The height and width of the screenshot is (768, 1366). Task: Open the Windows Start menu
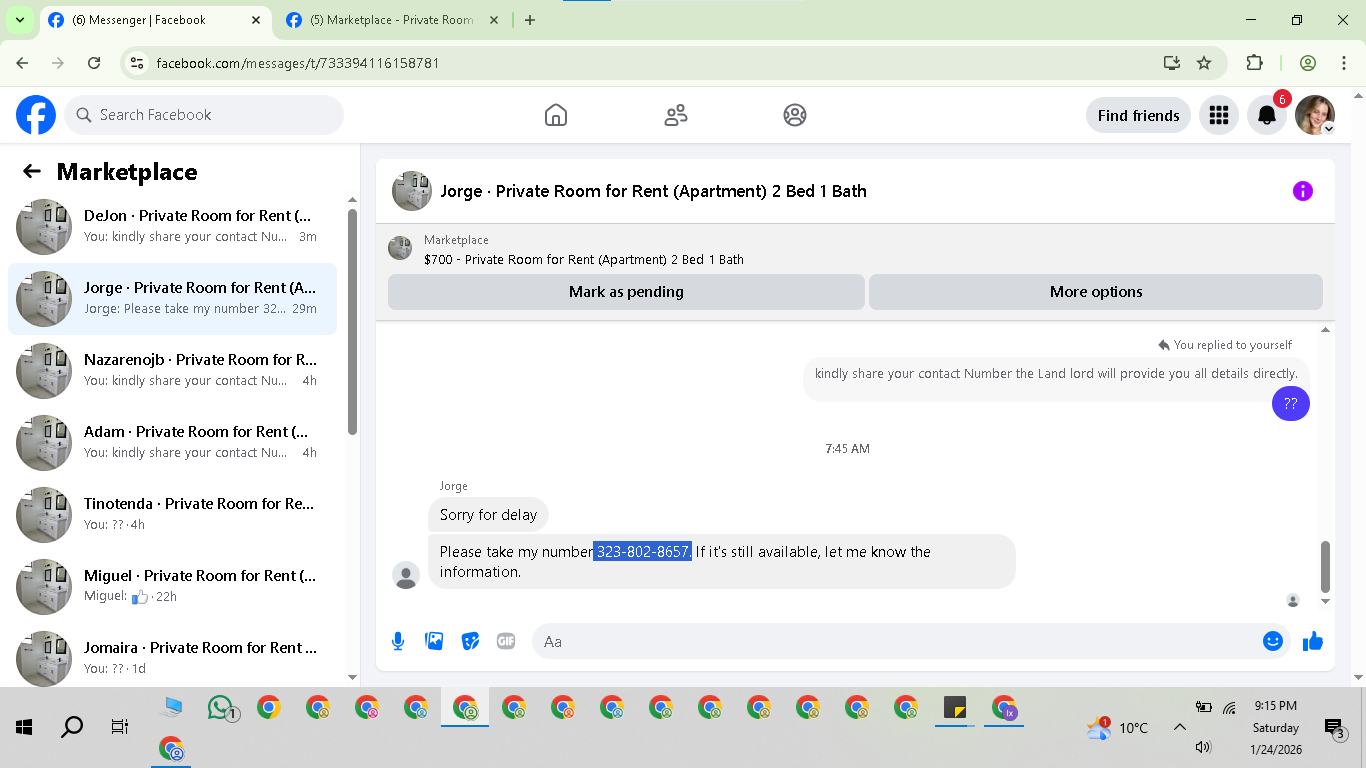point(24,727)
